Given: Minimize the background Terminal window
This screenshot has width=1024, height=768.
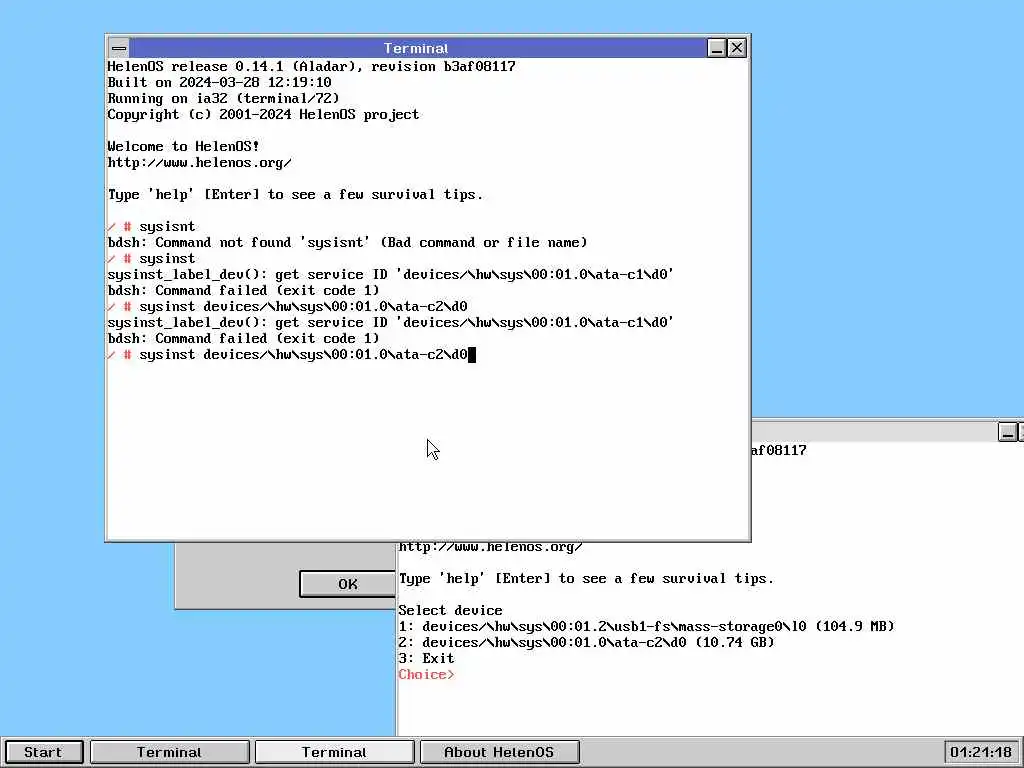Looking at the screenshot, I should pos(1008,432).
